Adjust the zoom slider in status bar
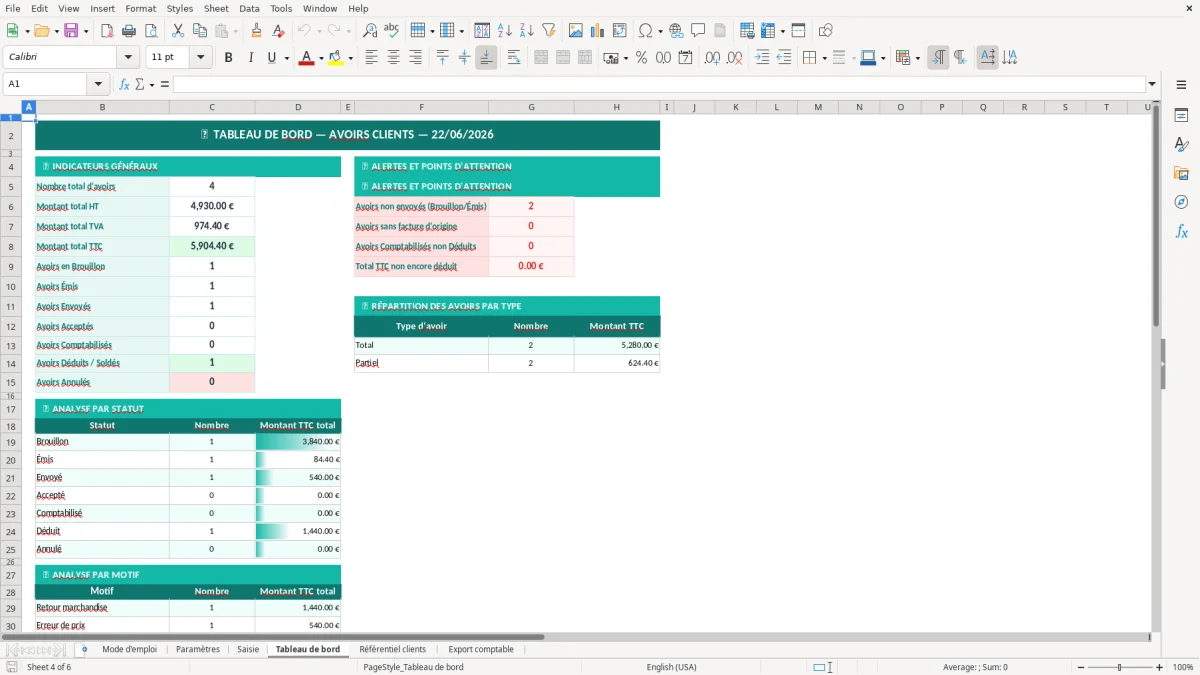The height and width of the screenshot is (675, 1200). coord(1120,667)
